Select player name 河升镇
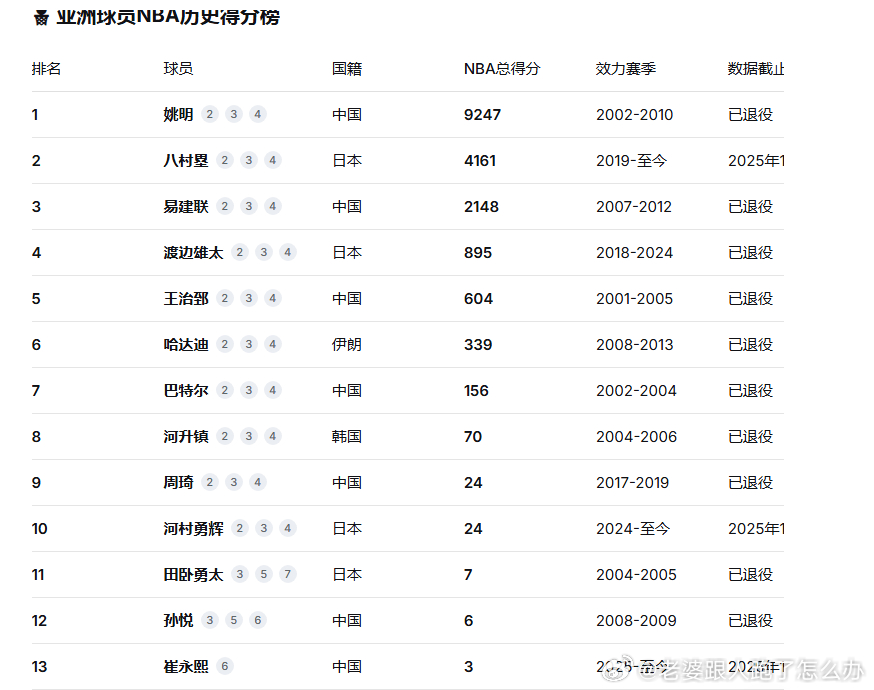Viewport: 874px width, 690px height. [x=186, y=436]
